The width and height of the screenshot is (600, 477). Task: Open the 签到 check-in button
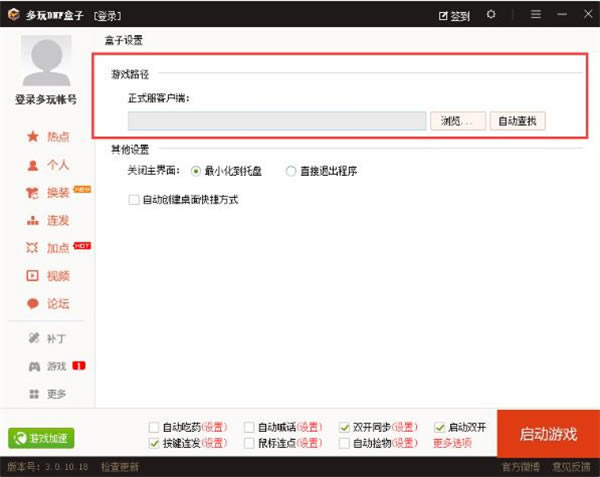454,16
